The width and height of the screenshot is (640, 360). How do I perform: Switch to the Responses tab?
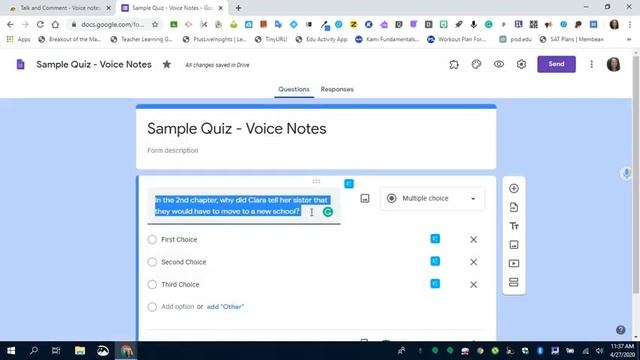pyautogui.click(x=337, y=89)
